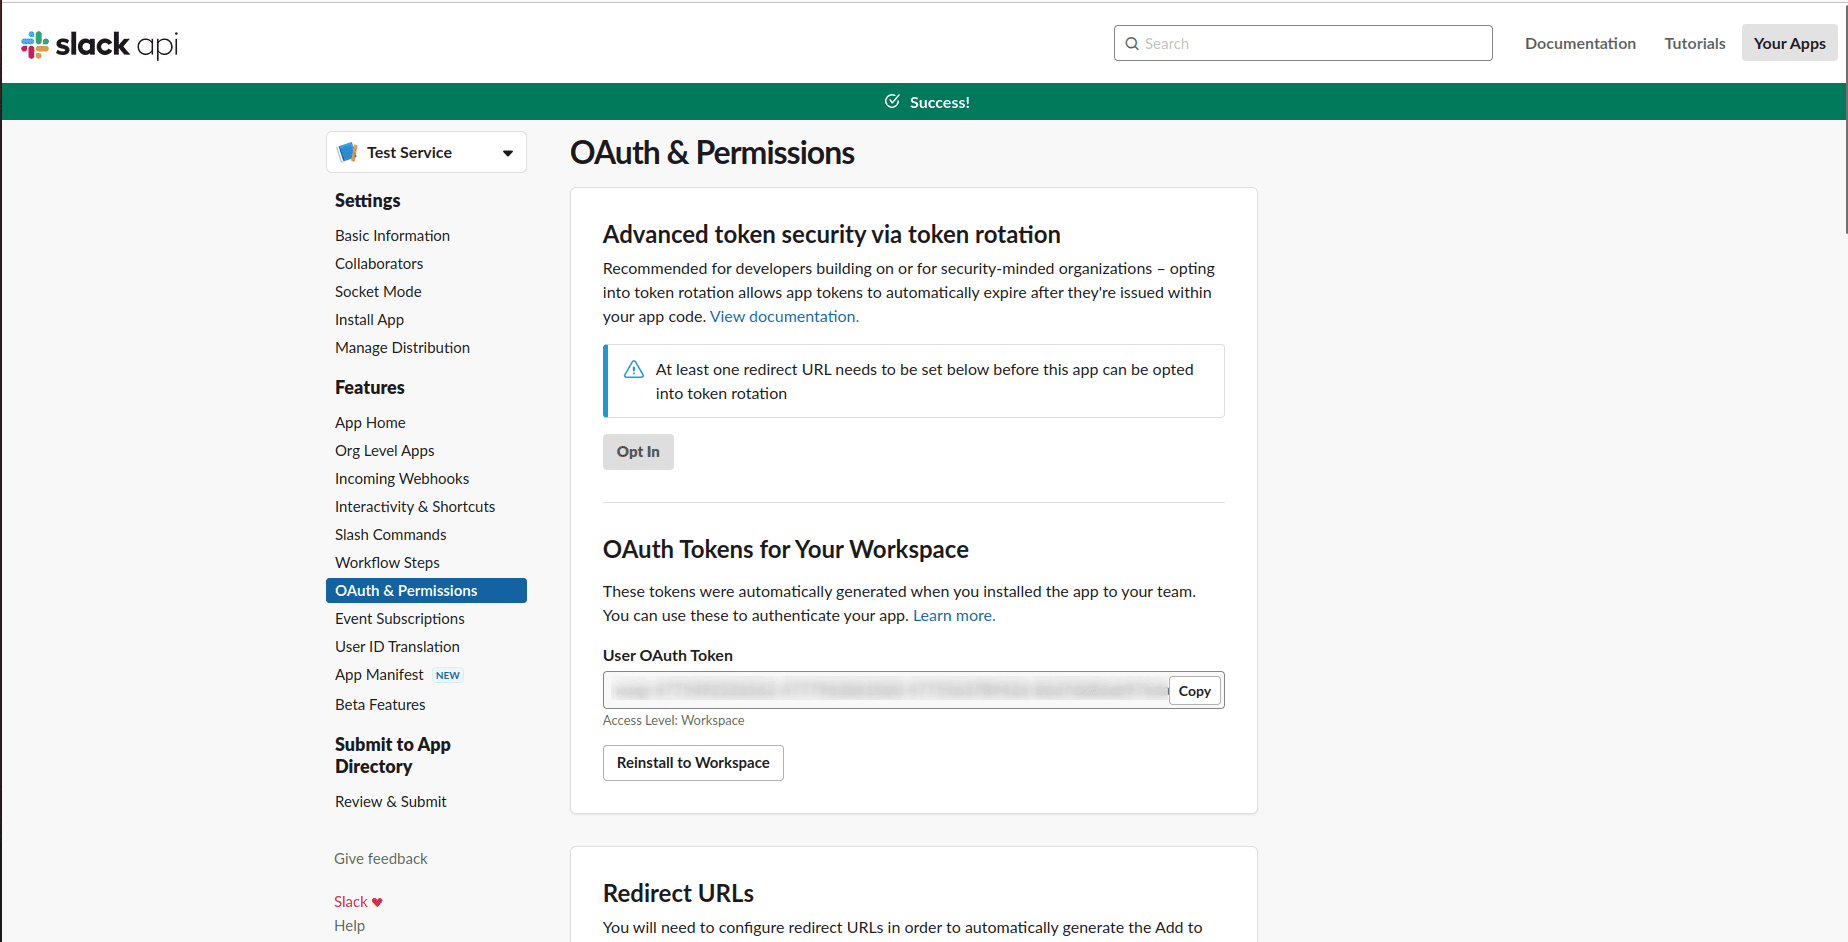Open the Help link in sidebar
The image size is (1848, 942).
coord(349,926)
